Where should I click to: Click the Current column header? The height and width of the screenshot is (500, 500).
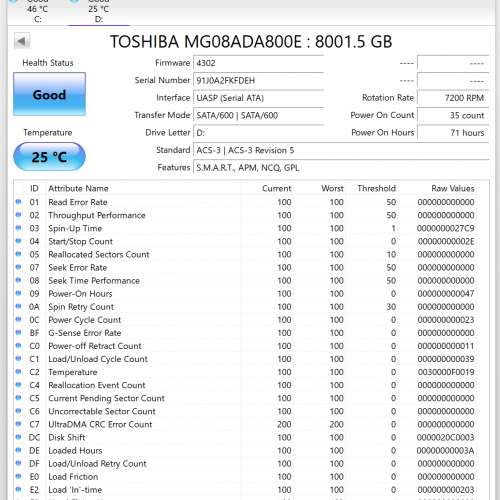(276, 188)
